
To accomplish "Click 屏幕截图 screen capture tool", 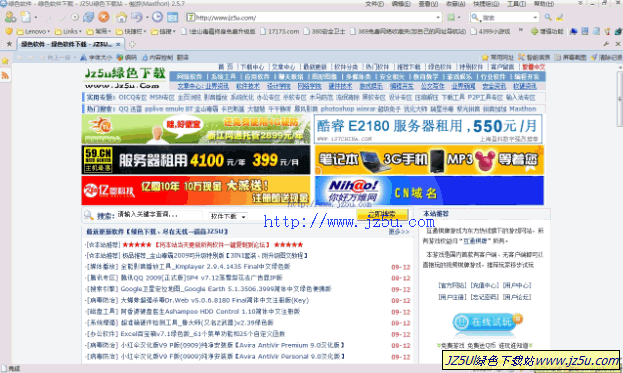I will pos(571,58).
